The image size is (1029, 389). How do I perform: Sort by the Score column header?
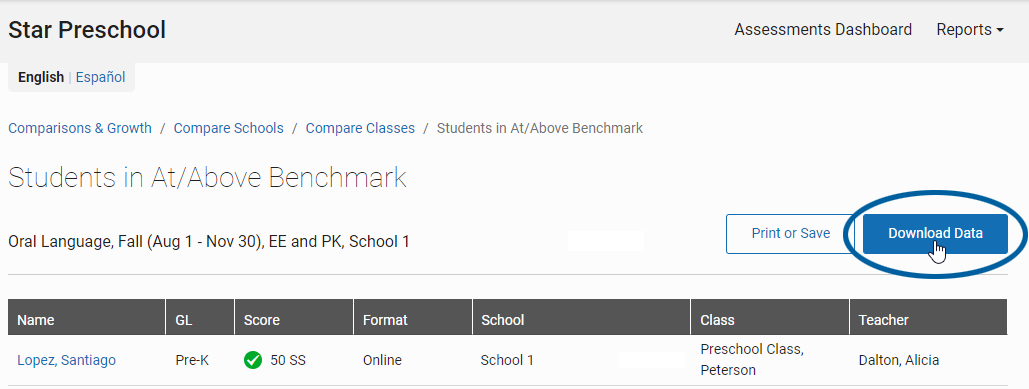tap(294, 320)
